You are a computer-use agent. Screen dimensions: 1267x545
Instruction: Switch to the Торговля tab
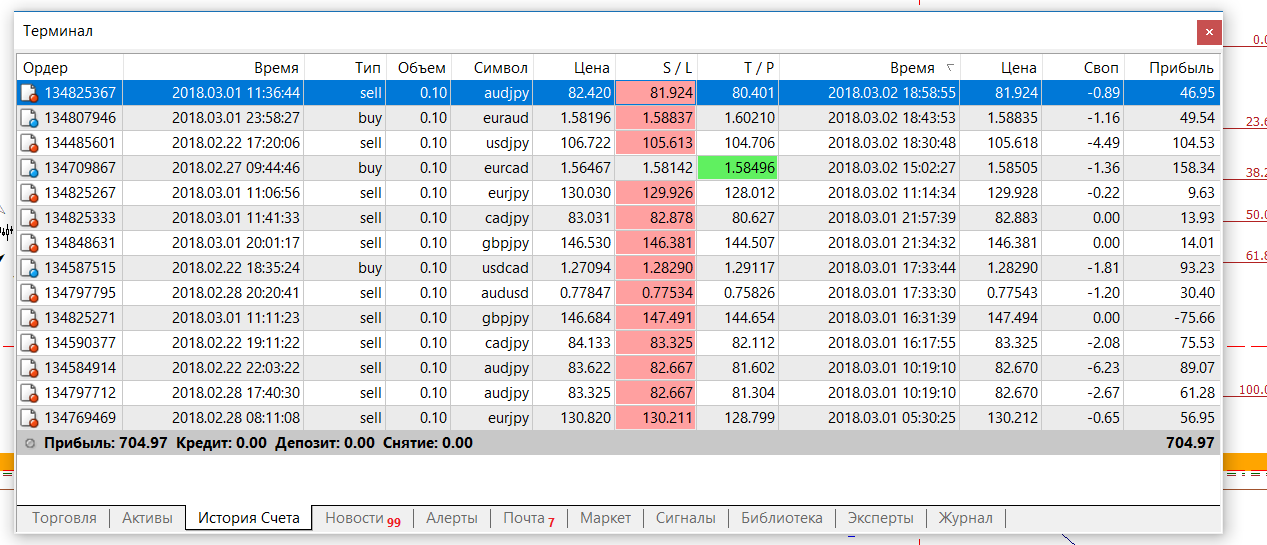(x=64, y=518)
